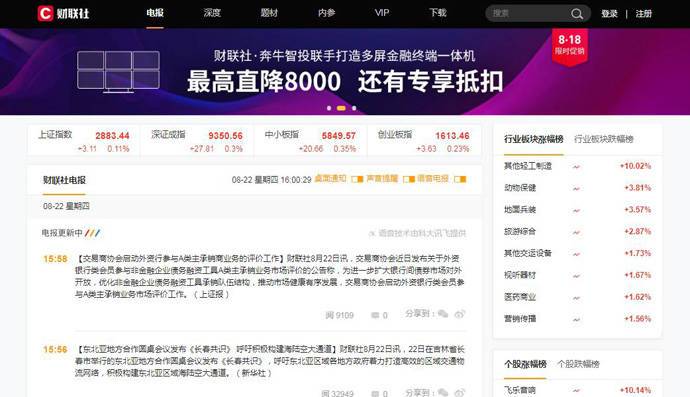Click comment icon on the 15:58 telegraph
The image size is (690, 397).
pyautogui.click(x=375, y=315)
